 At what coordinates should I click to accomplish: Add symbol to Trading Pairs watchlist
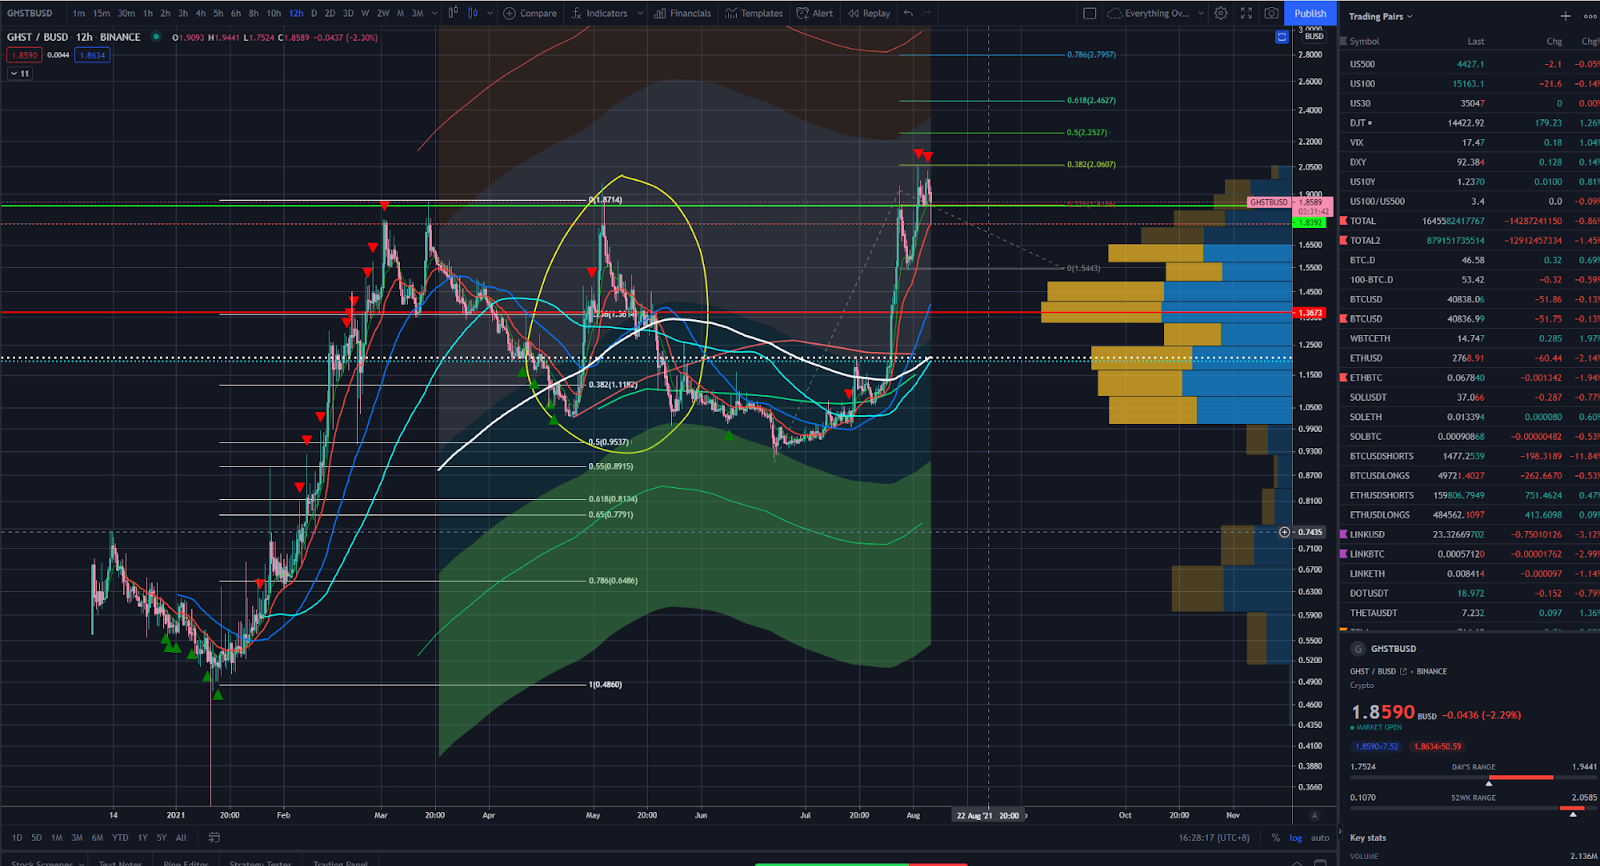(1566, 16)
